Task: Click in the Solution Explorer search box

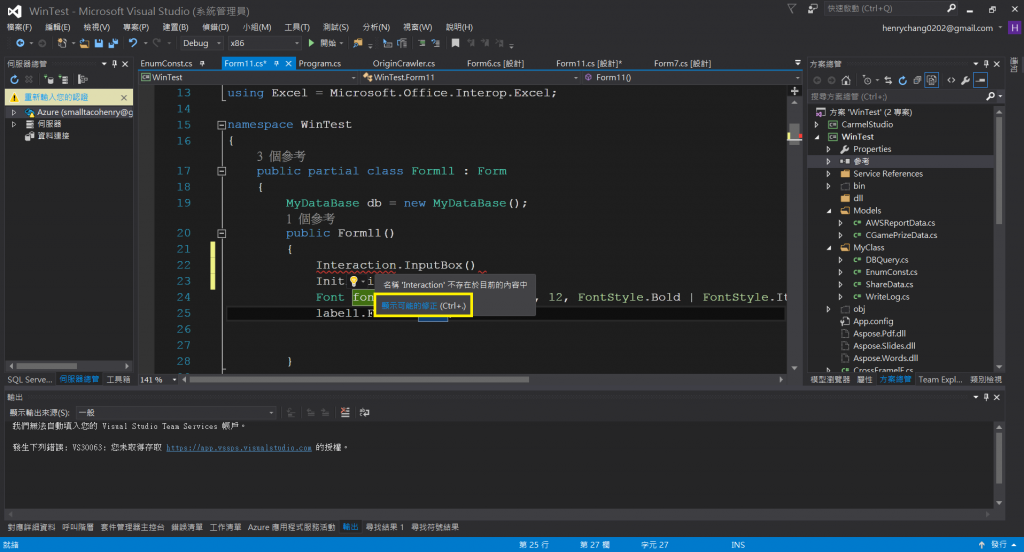Action: 896,97
